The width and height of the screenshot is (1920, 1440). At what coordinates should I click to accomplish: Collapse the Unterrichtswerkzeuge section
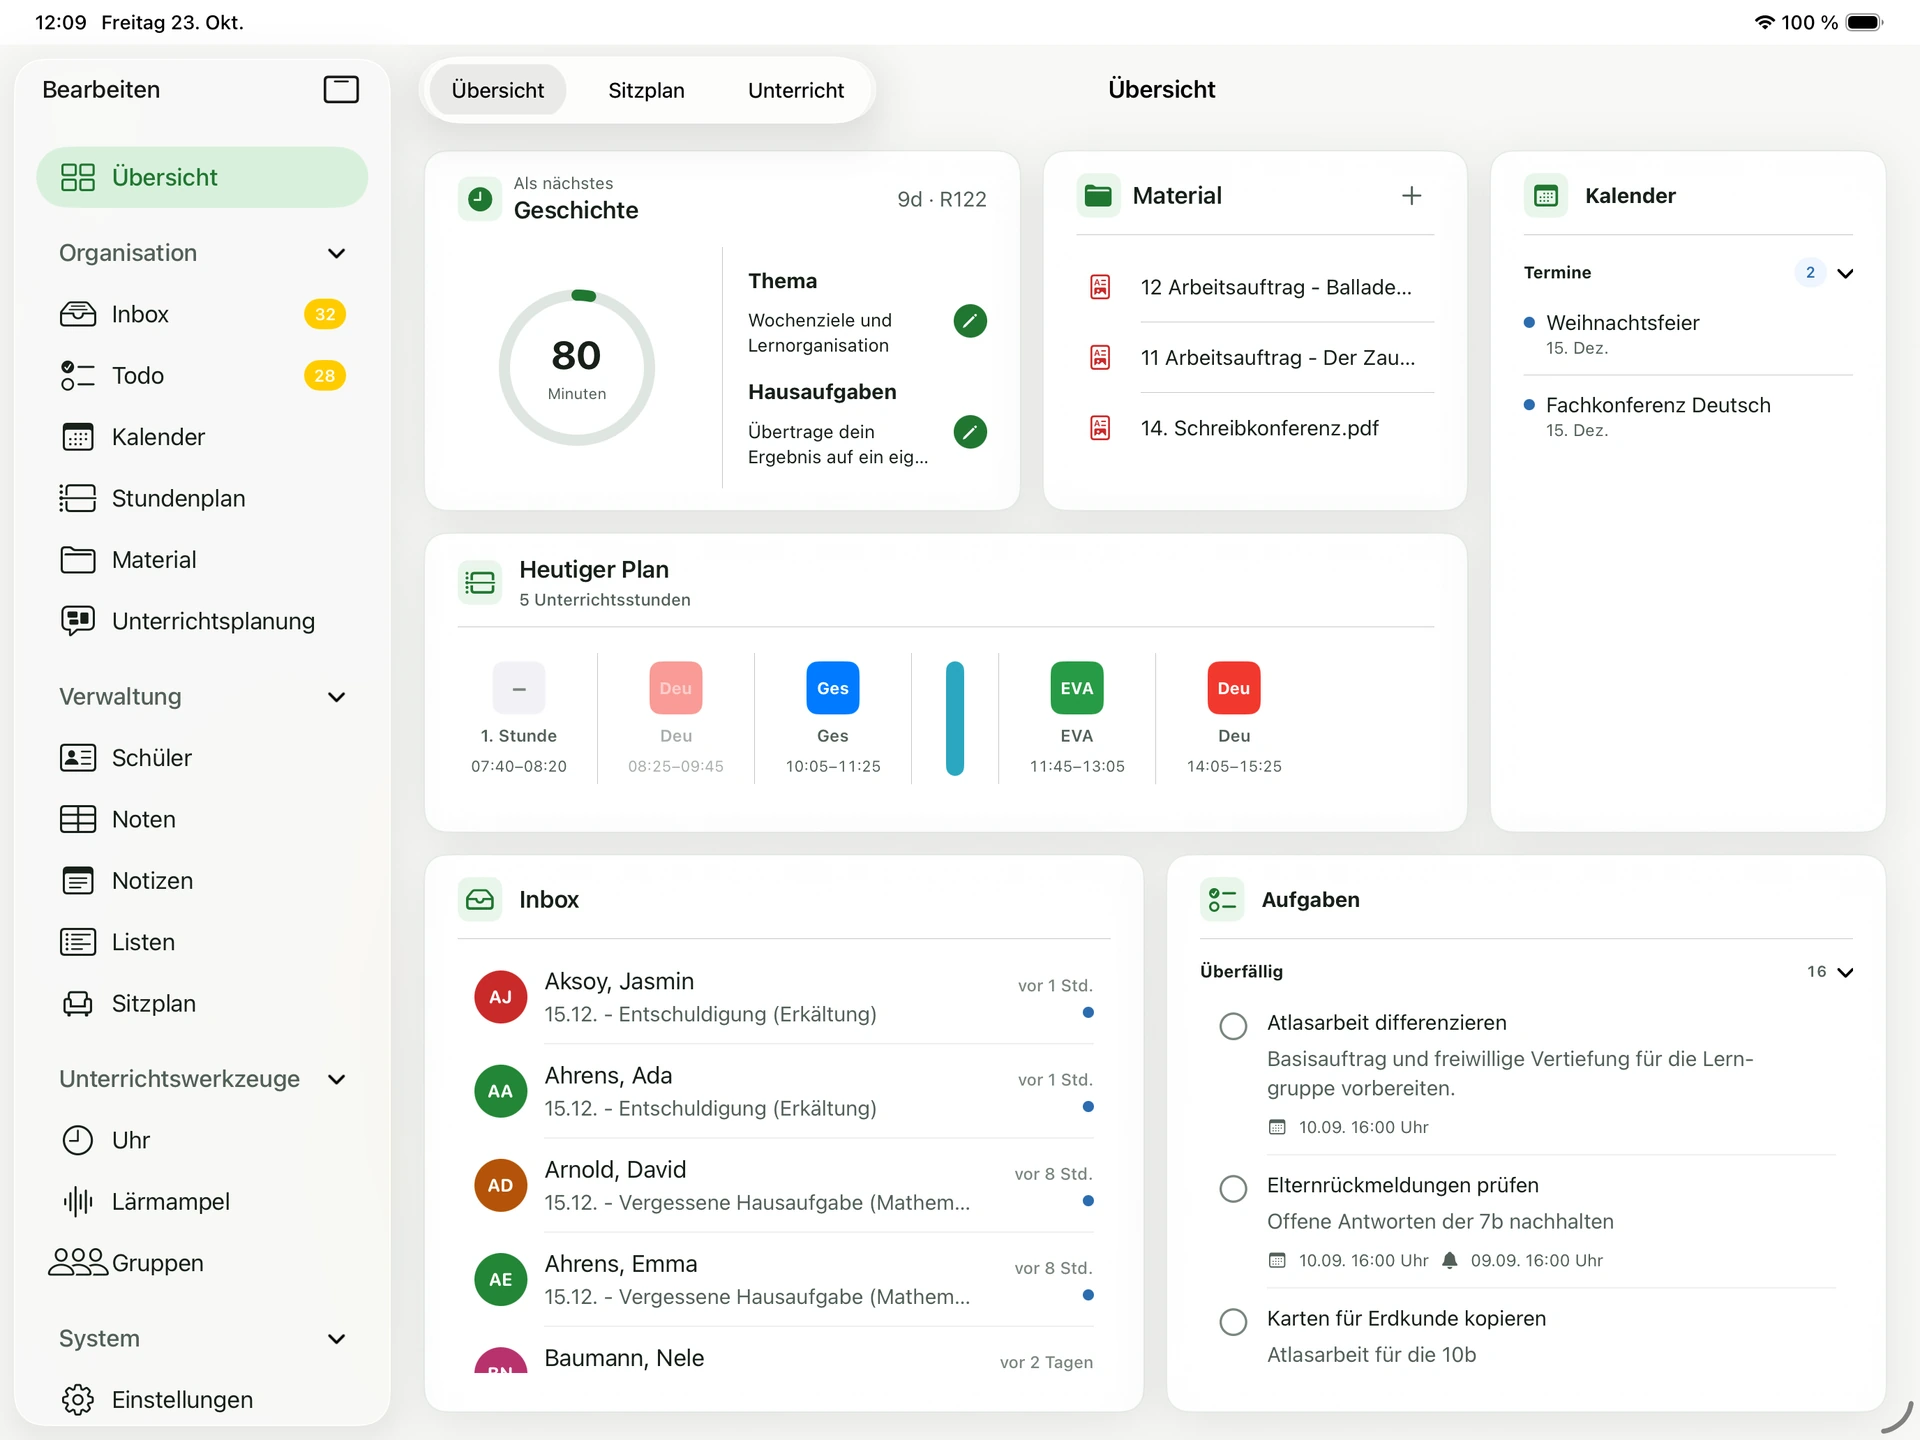click(x=337, y=1079)
